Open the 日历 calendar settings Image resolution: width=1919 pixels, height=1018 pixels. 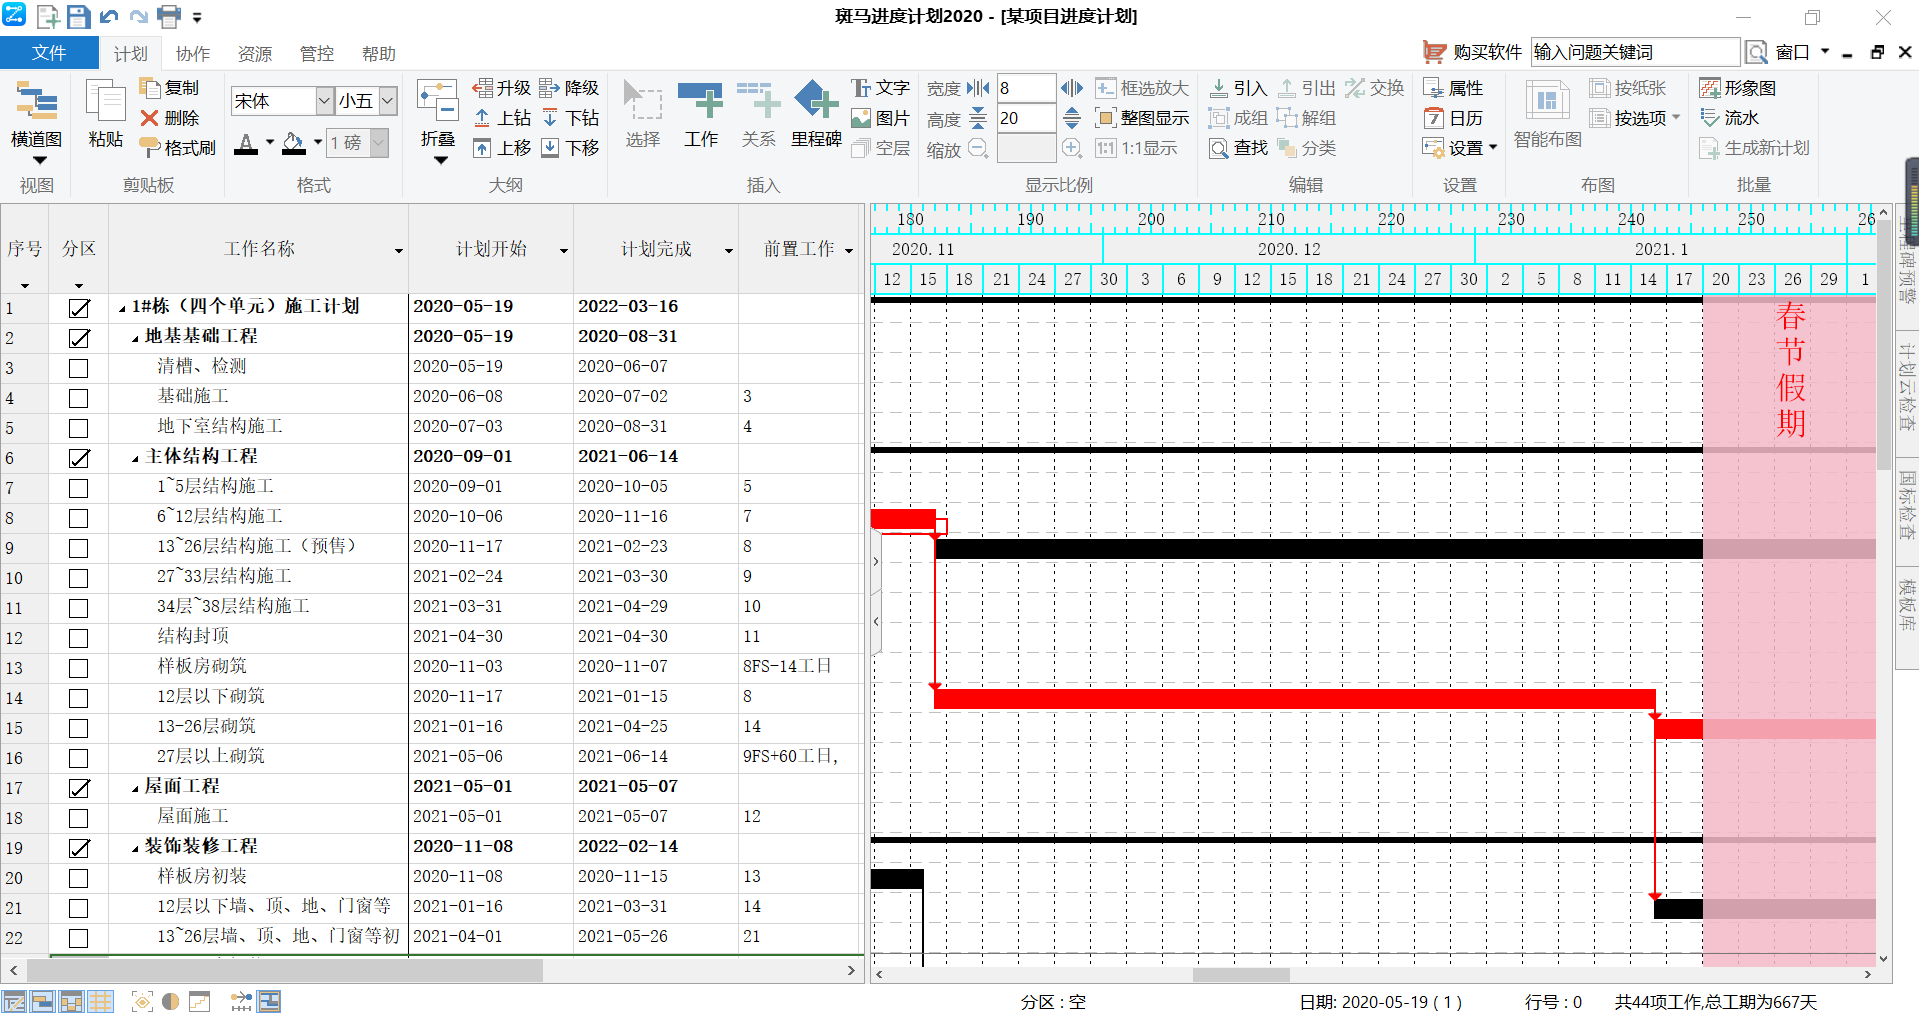pyautogui.click(x=1454, y=118)
